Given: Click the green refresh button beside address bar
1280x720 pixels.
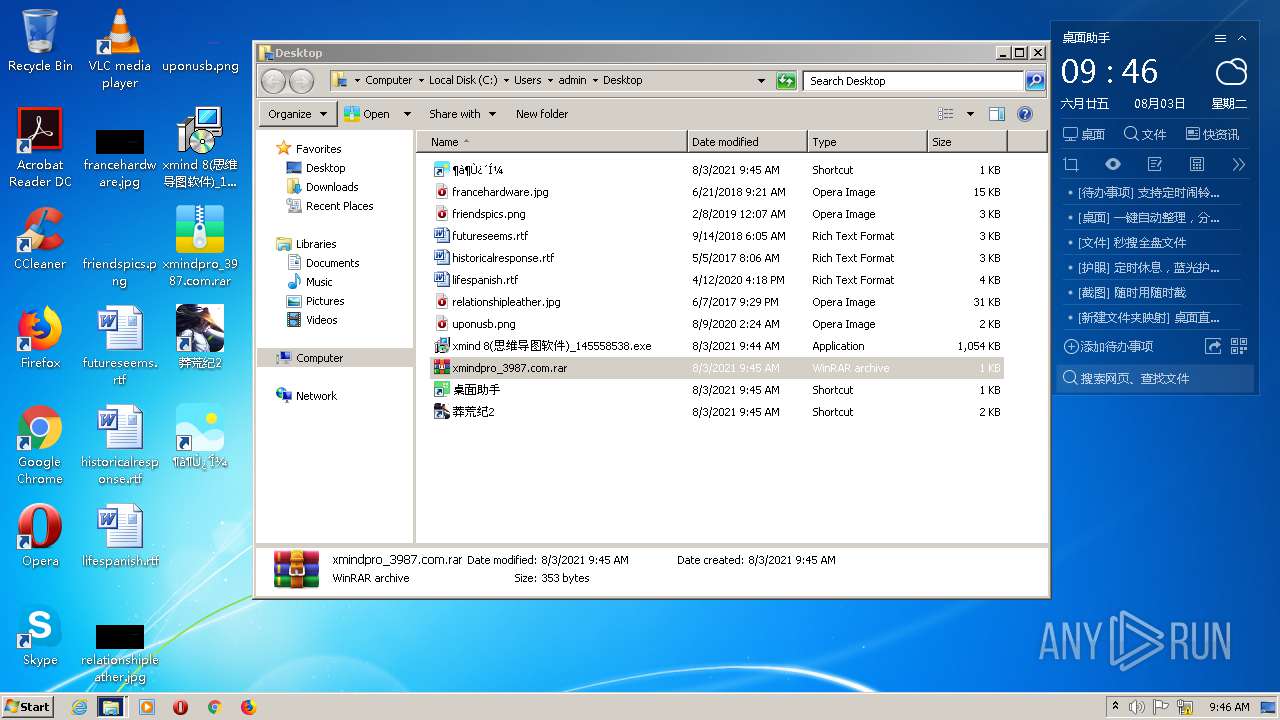Looking at the screenshot, I should (x=786, y=80).
